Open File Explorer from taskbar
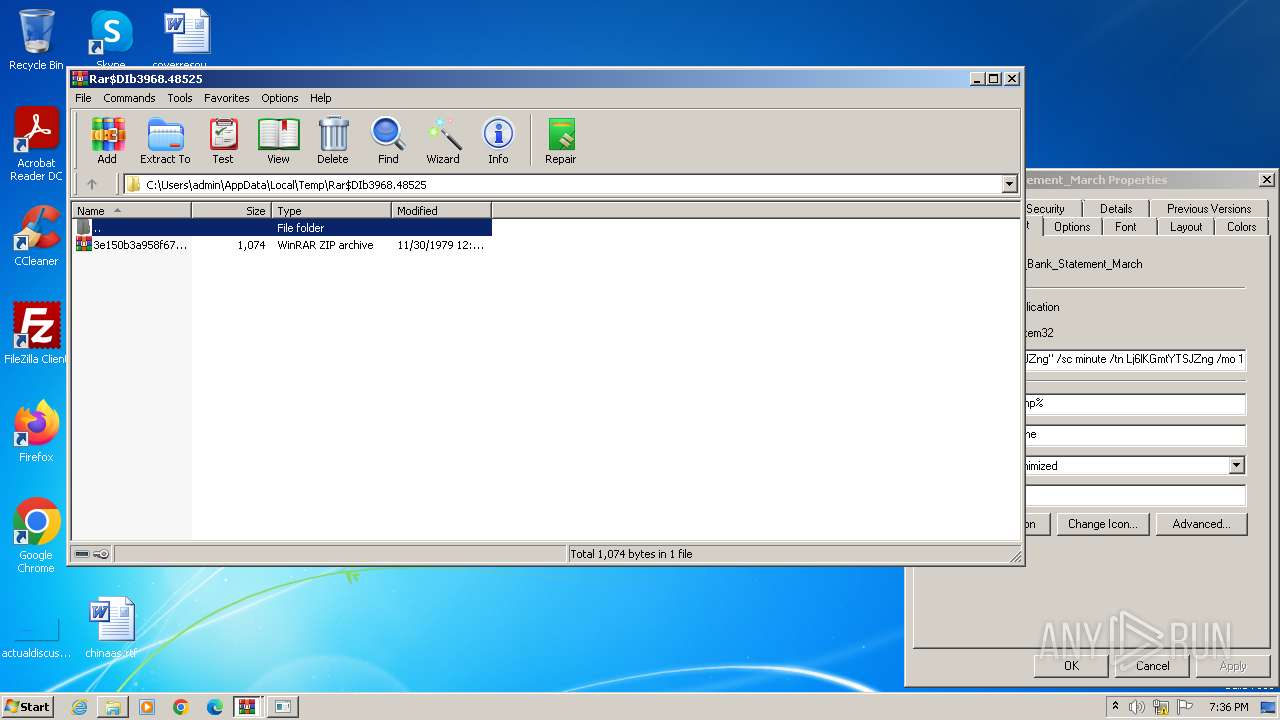 [113, 707]
